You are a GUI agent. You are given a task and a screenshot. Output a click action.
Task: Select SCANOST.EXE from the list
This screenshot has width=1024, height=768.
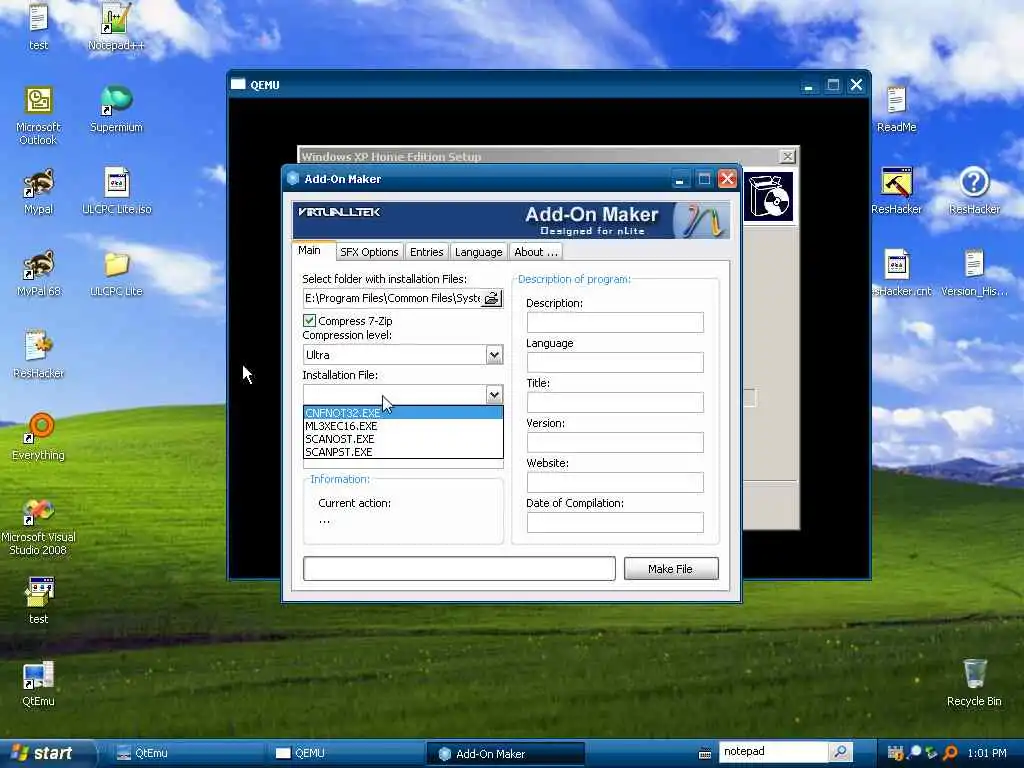click(x=403, y=439)
